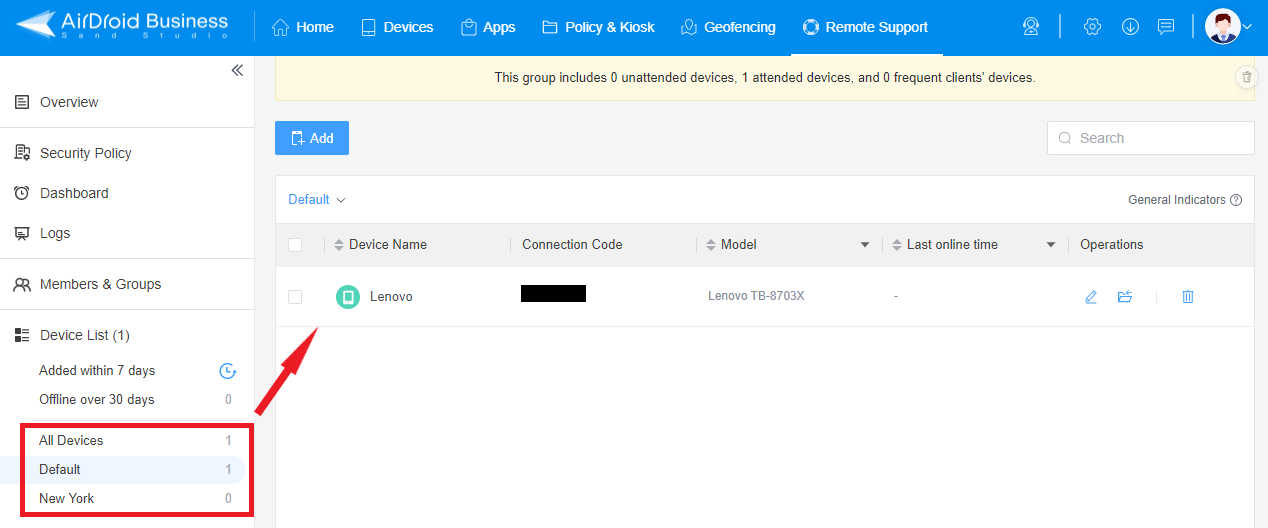1268x528 pixels.
Task: Open the user avatar menu
Action: (x=1229, y=26)
